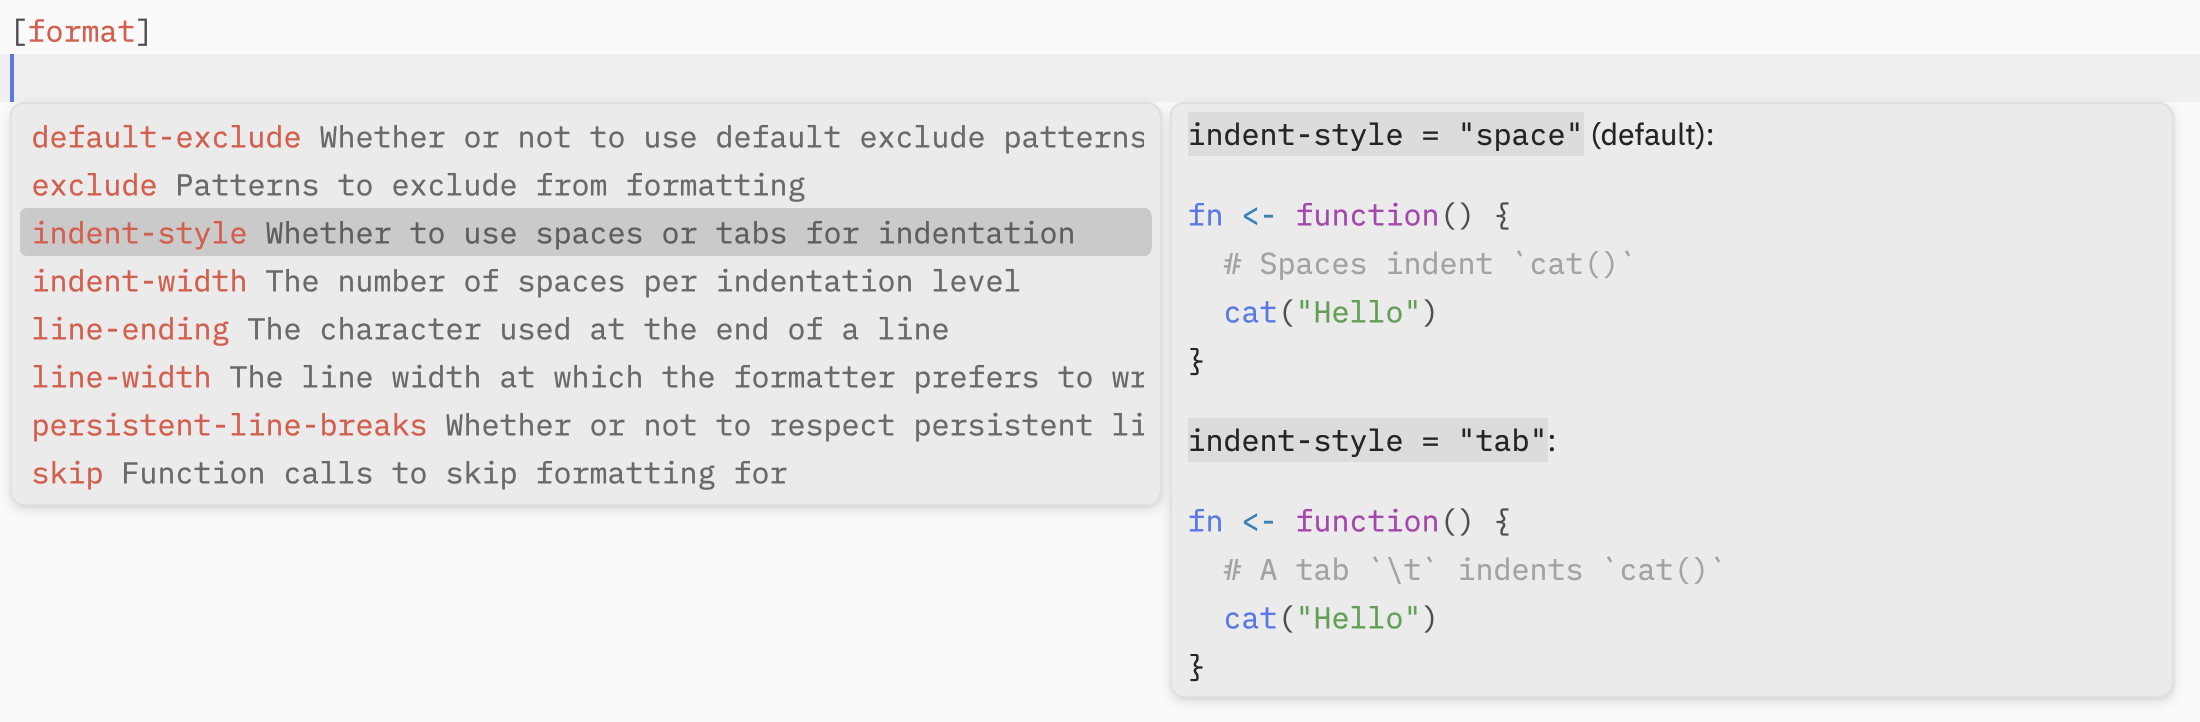
Task: Click cat("Hello") in the tab example
Action: [x=1330, y=619]
